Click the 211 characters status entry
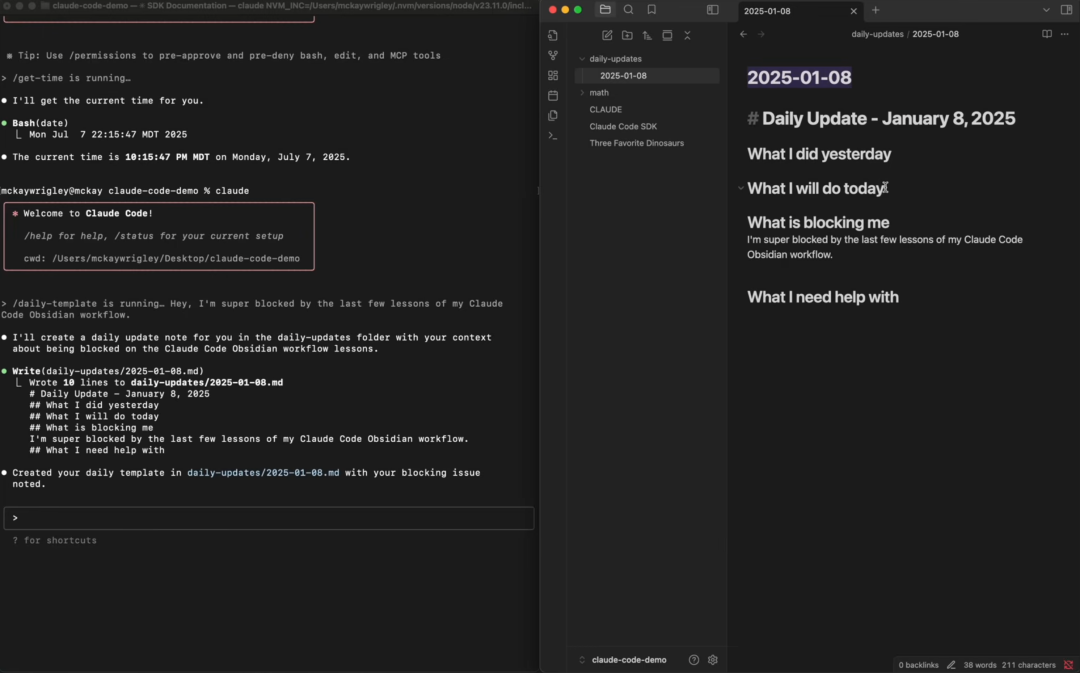The width and height of the screenshot is (1080, 673). click(x=1028, y=665)
